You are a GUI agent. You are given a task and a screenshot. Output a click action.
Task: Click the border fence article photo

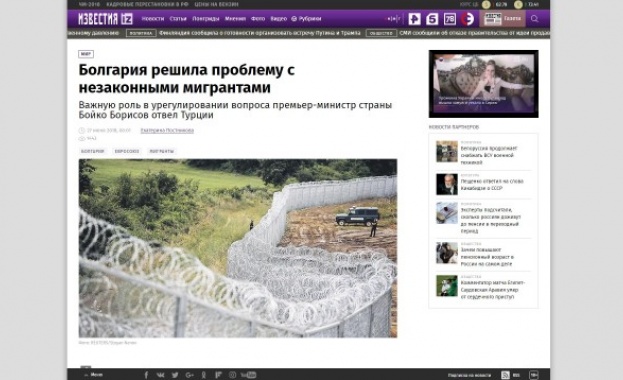238,248
